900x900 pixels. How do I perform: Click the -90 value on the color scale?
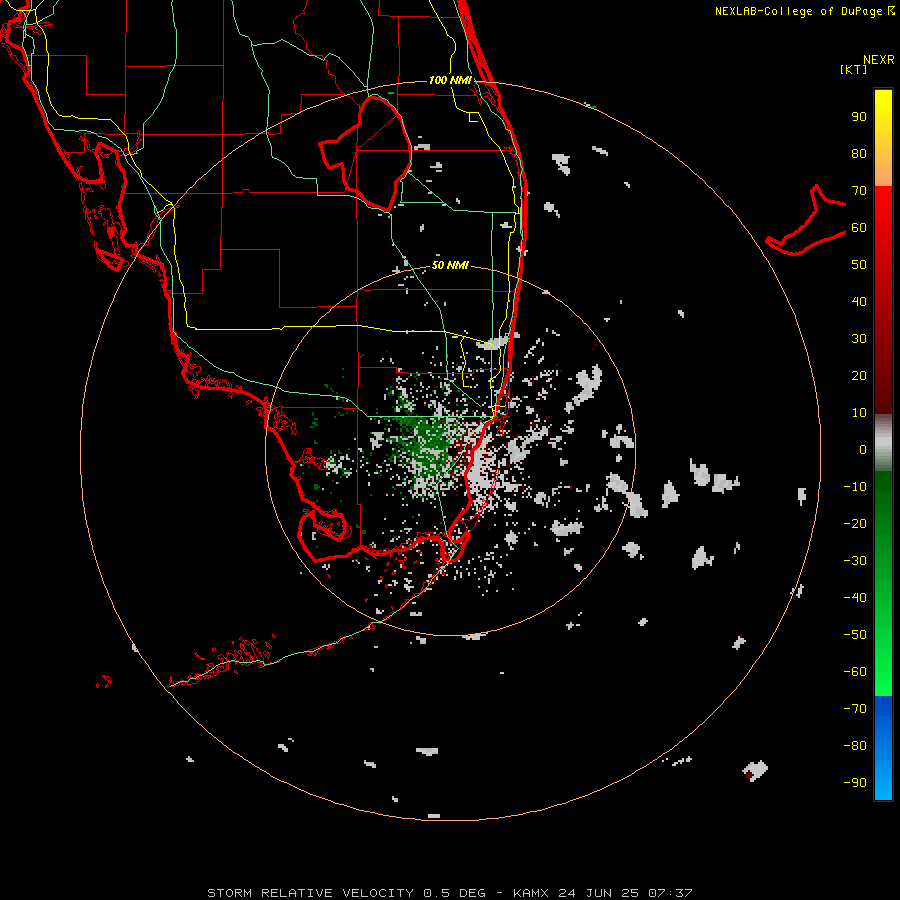point(855,783)
